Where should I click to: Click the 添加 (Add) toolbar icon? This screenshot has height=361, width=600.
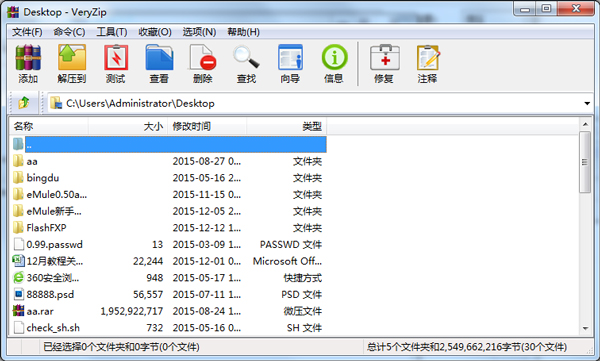(x=28, y=57)
